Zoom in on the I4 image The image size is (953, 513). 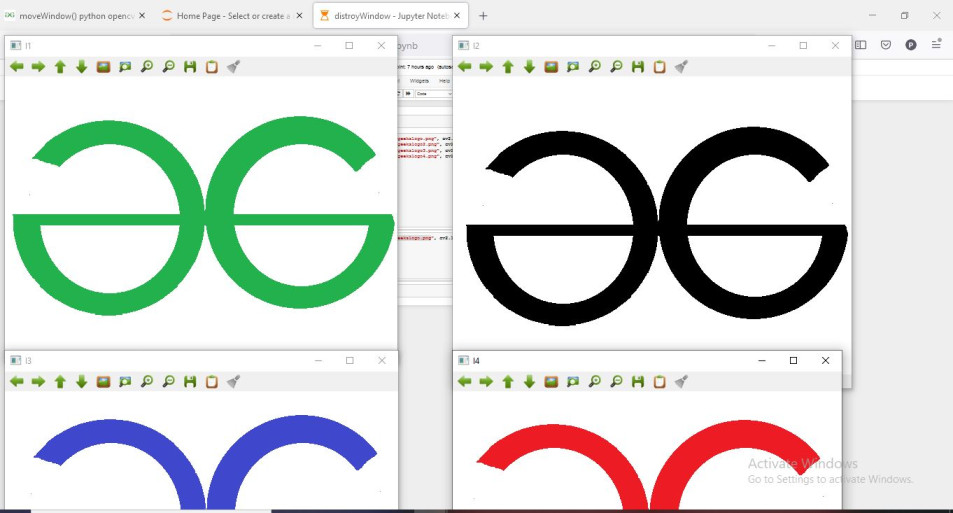click(x=594, y=382)
